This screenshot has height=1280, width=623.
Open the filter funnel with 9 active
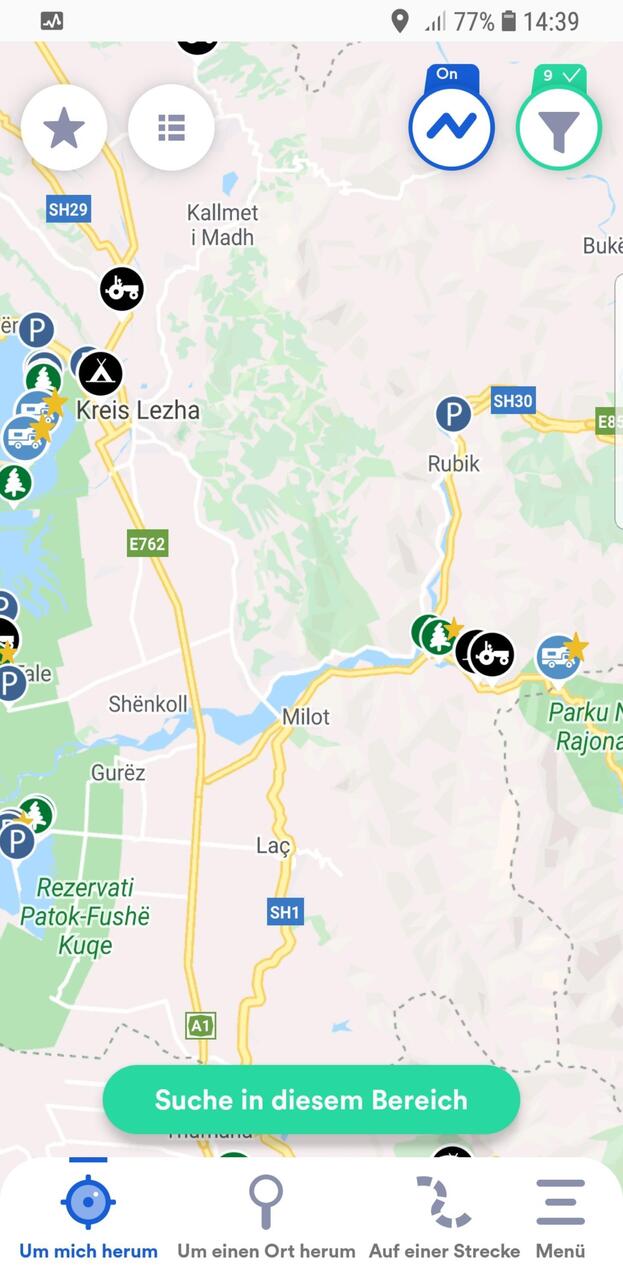click(559, 127)
